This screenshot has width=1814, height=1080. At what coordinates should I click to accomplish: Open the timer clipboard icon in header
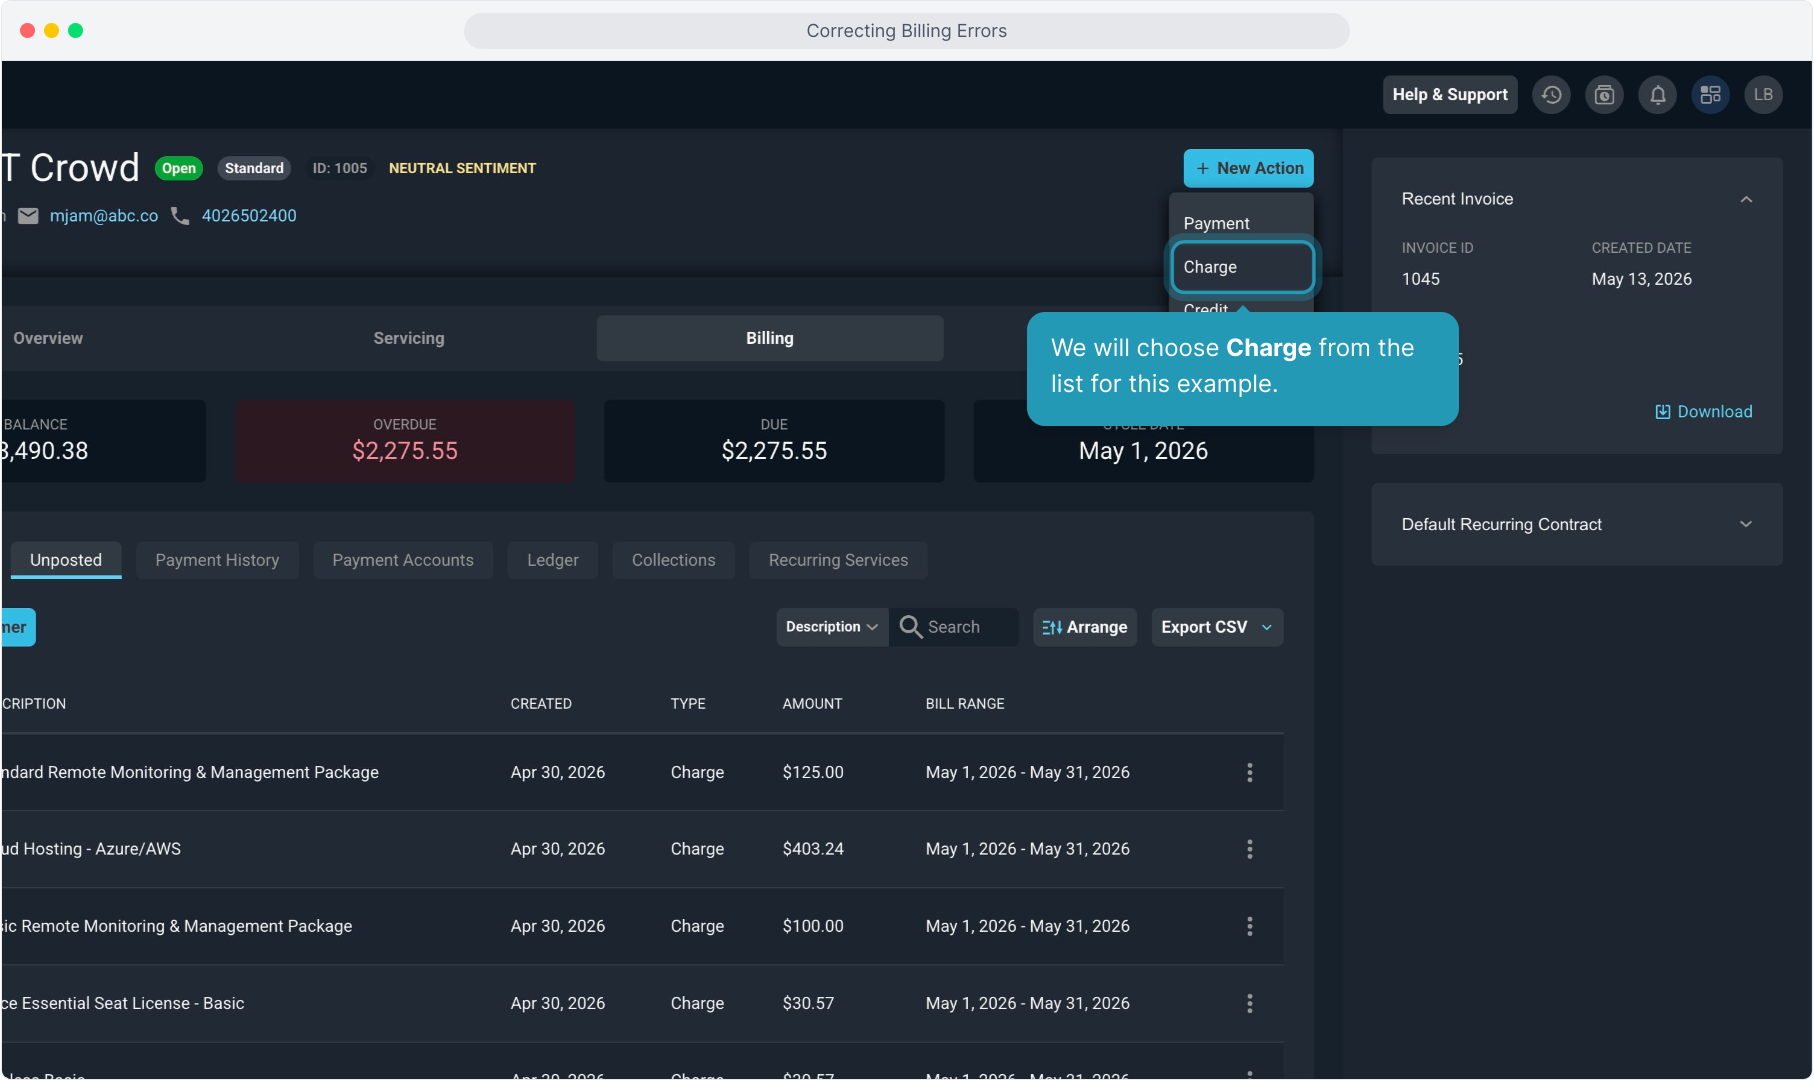[x=1604, y=95]
